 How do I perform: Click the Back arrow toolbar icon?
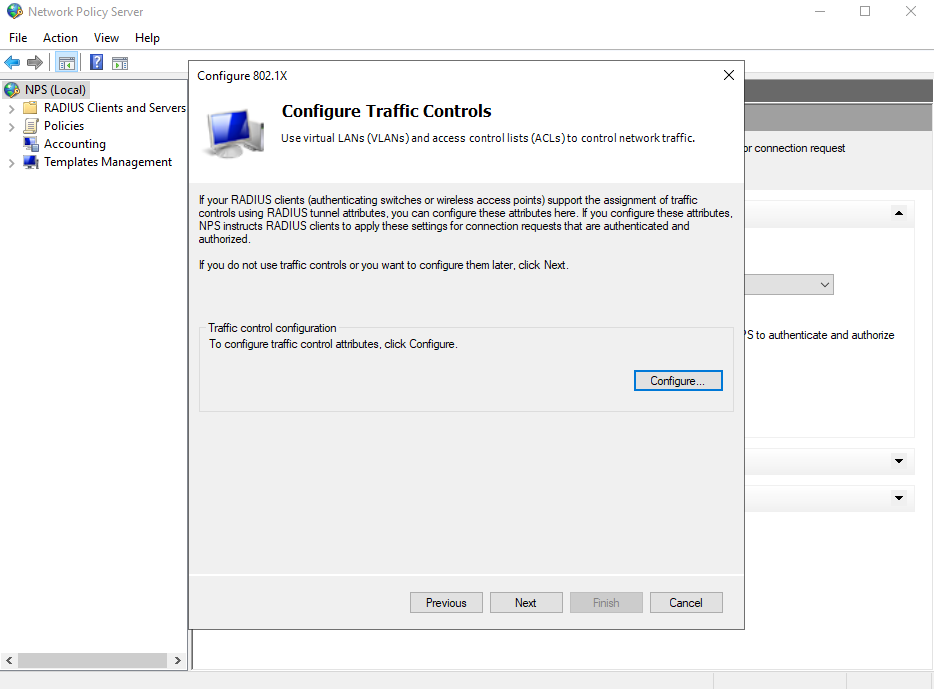pyautogui.click(x=12, y=63)
